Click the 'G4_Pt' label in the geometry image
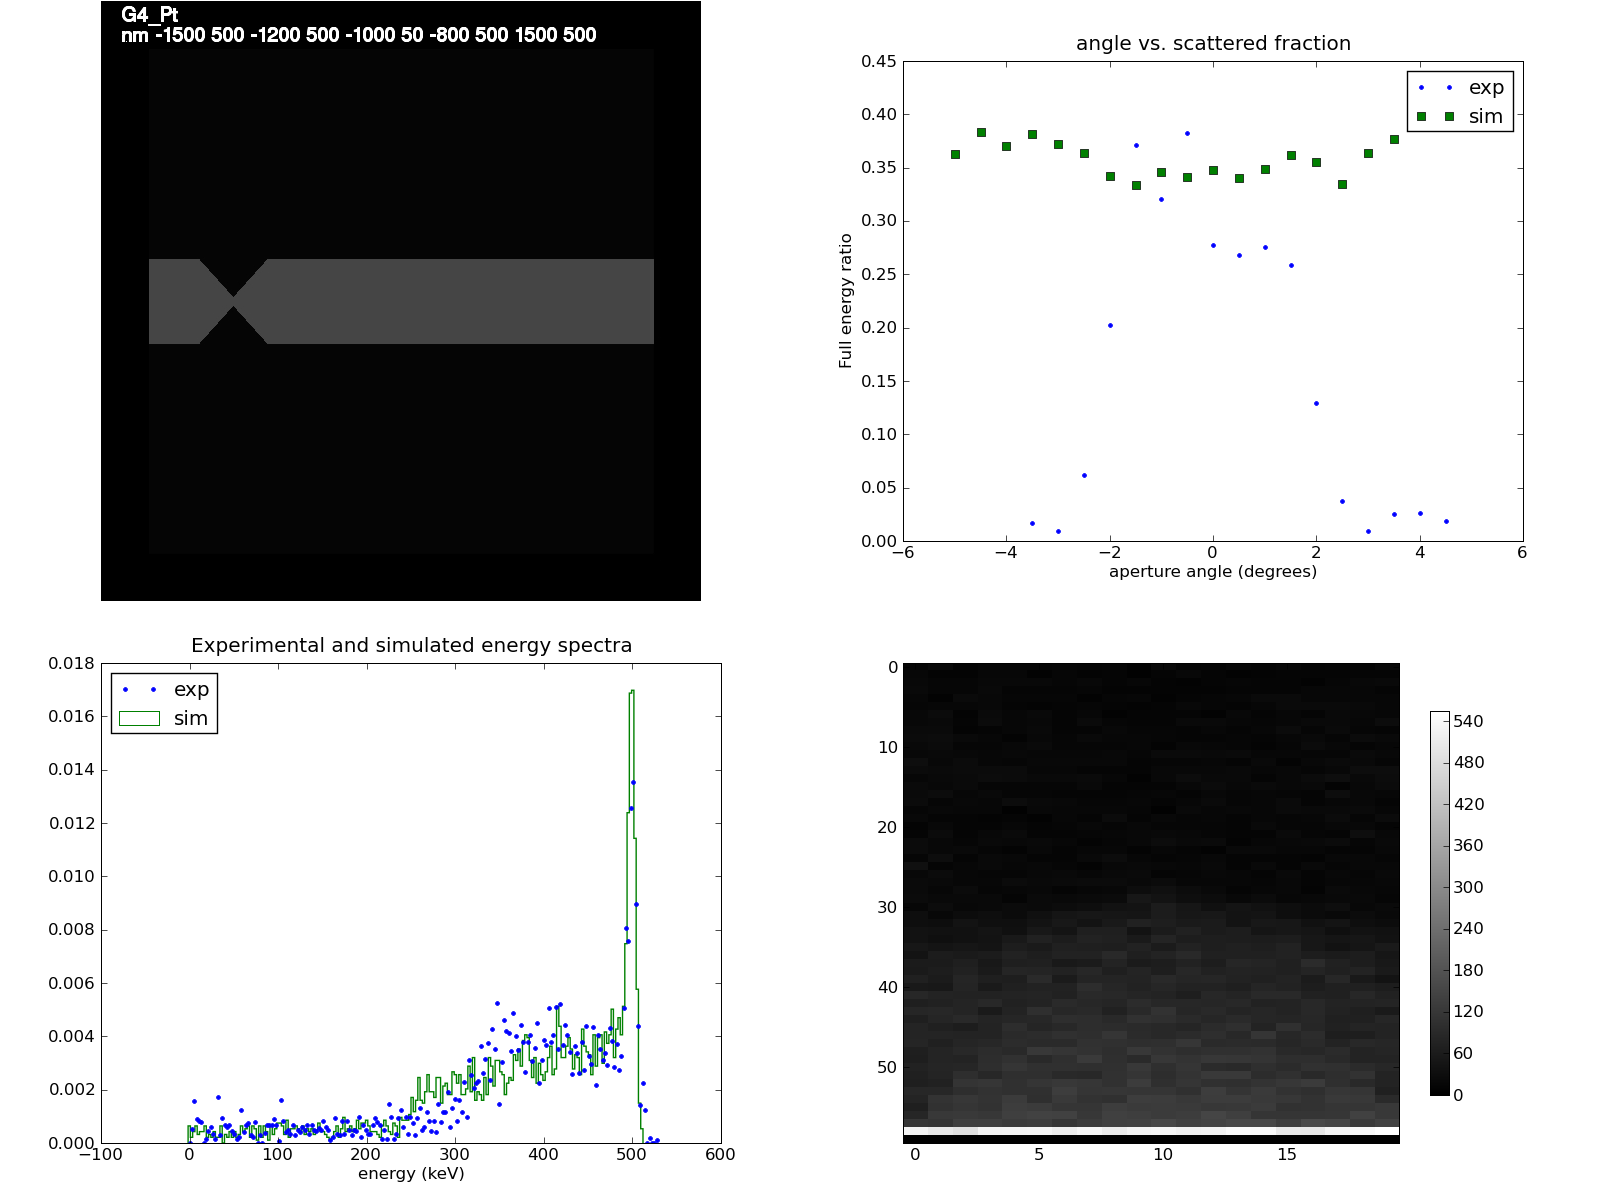Viewport: 1604px width, 1204px height. [x=149, y=16]
